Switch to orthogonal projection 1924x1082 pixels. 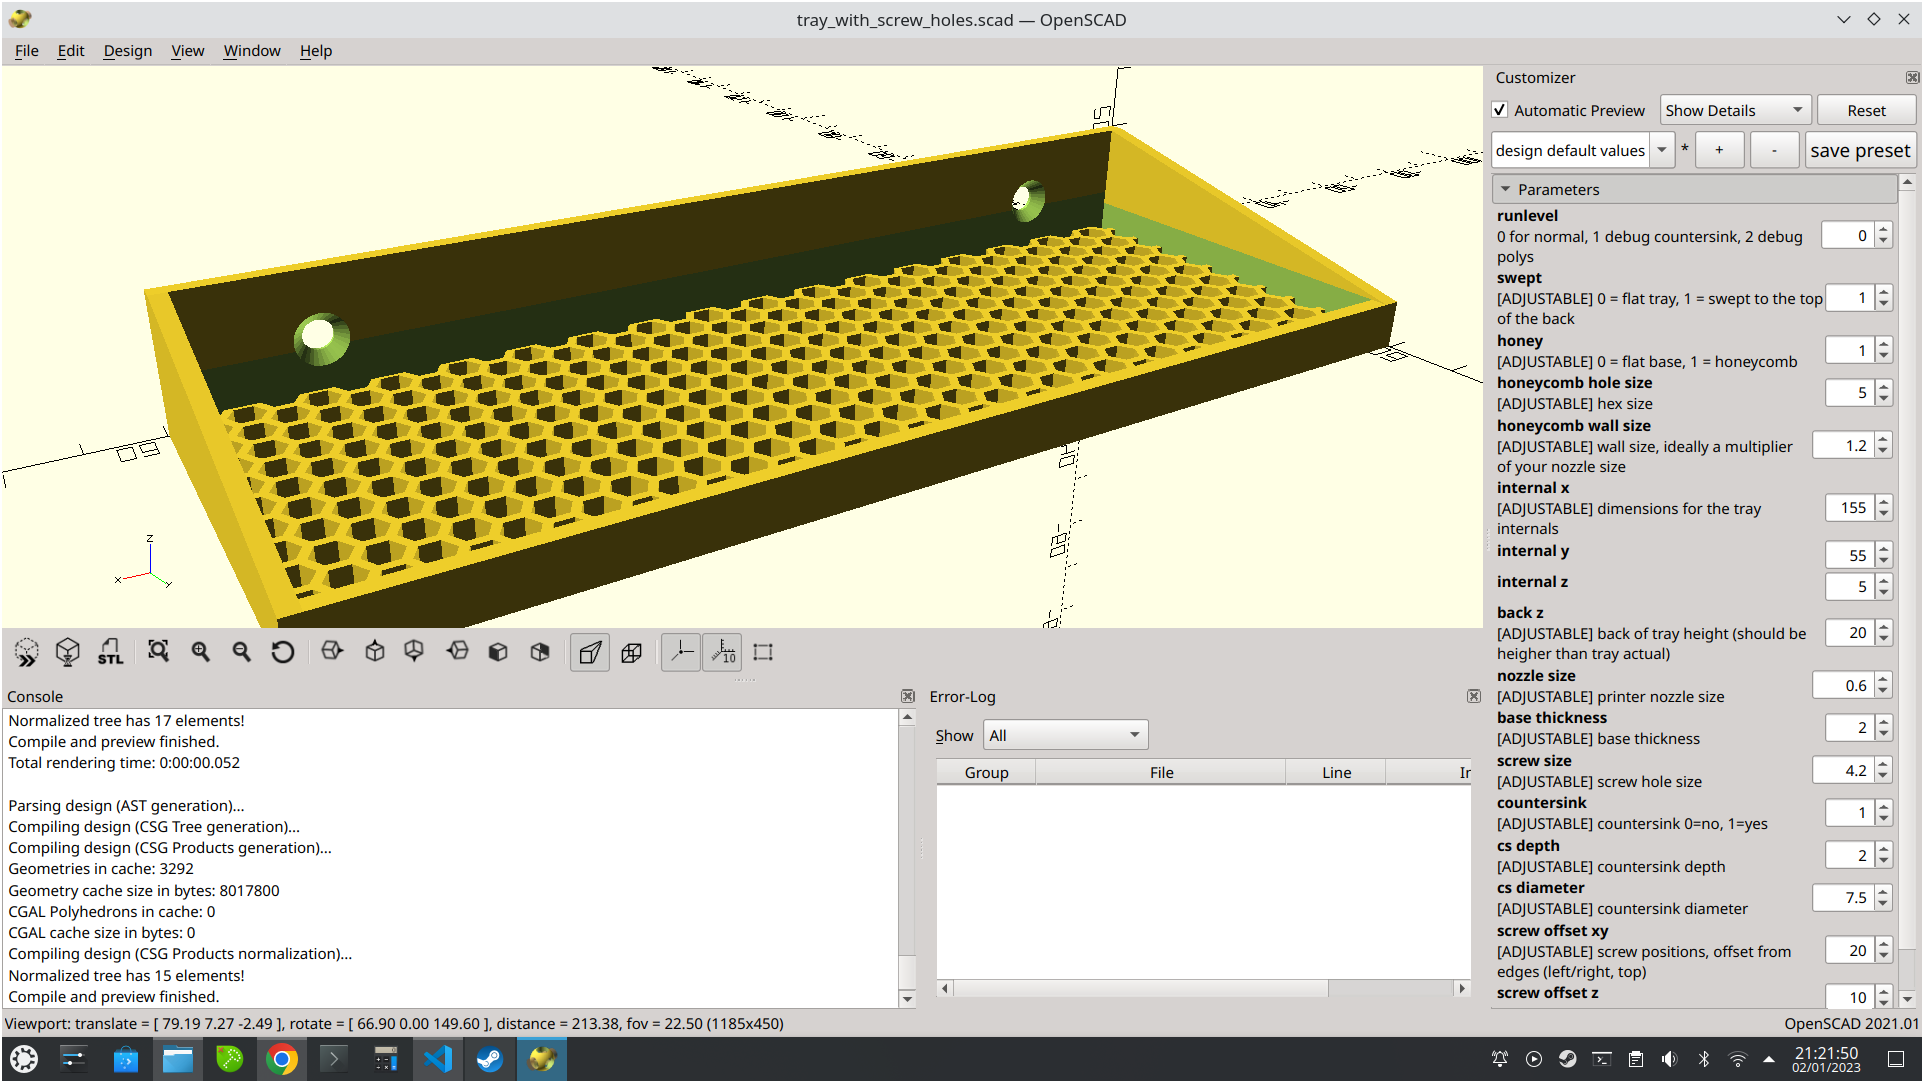click(x=631, y=652)
